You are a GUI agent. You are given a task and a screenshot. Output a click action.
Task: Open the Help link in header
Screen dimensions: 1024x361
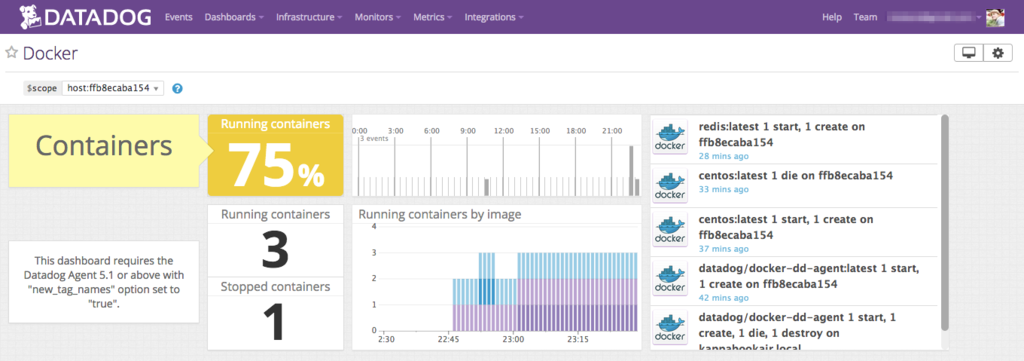[x=831, y=18]
